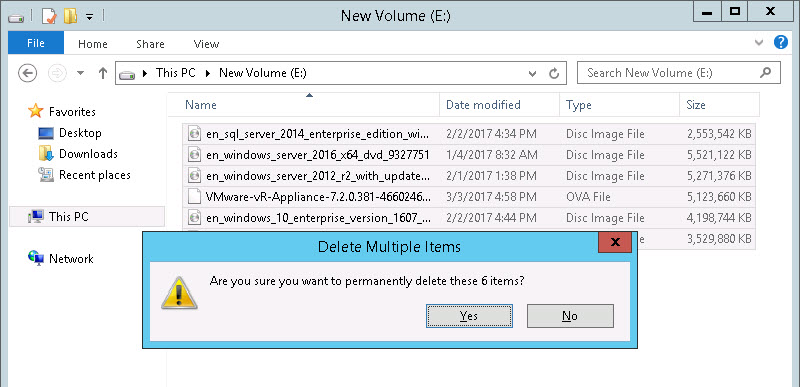Click the This PC computer icon
The width and height of the screenshot is (800, 387).
[x=36, y=217]
